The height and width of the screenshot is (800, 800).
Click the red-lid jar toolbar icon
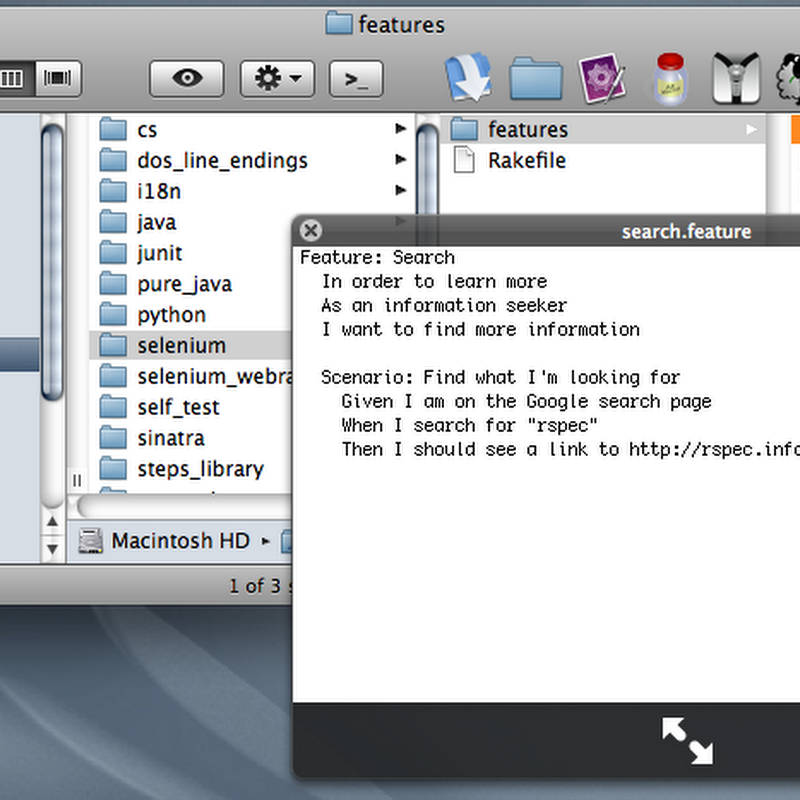point(670,79)
